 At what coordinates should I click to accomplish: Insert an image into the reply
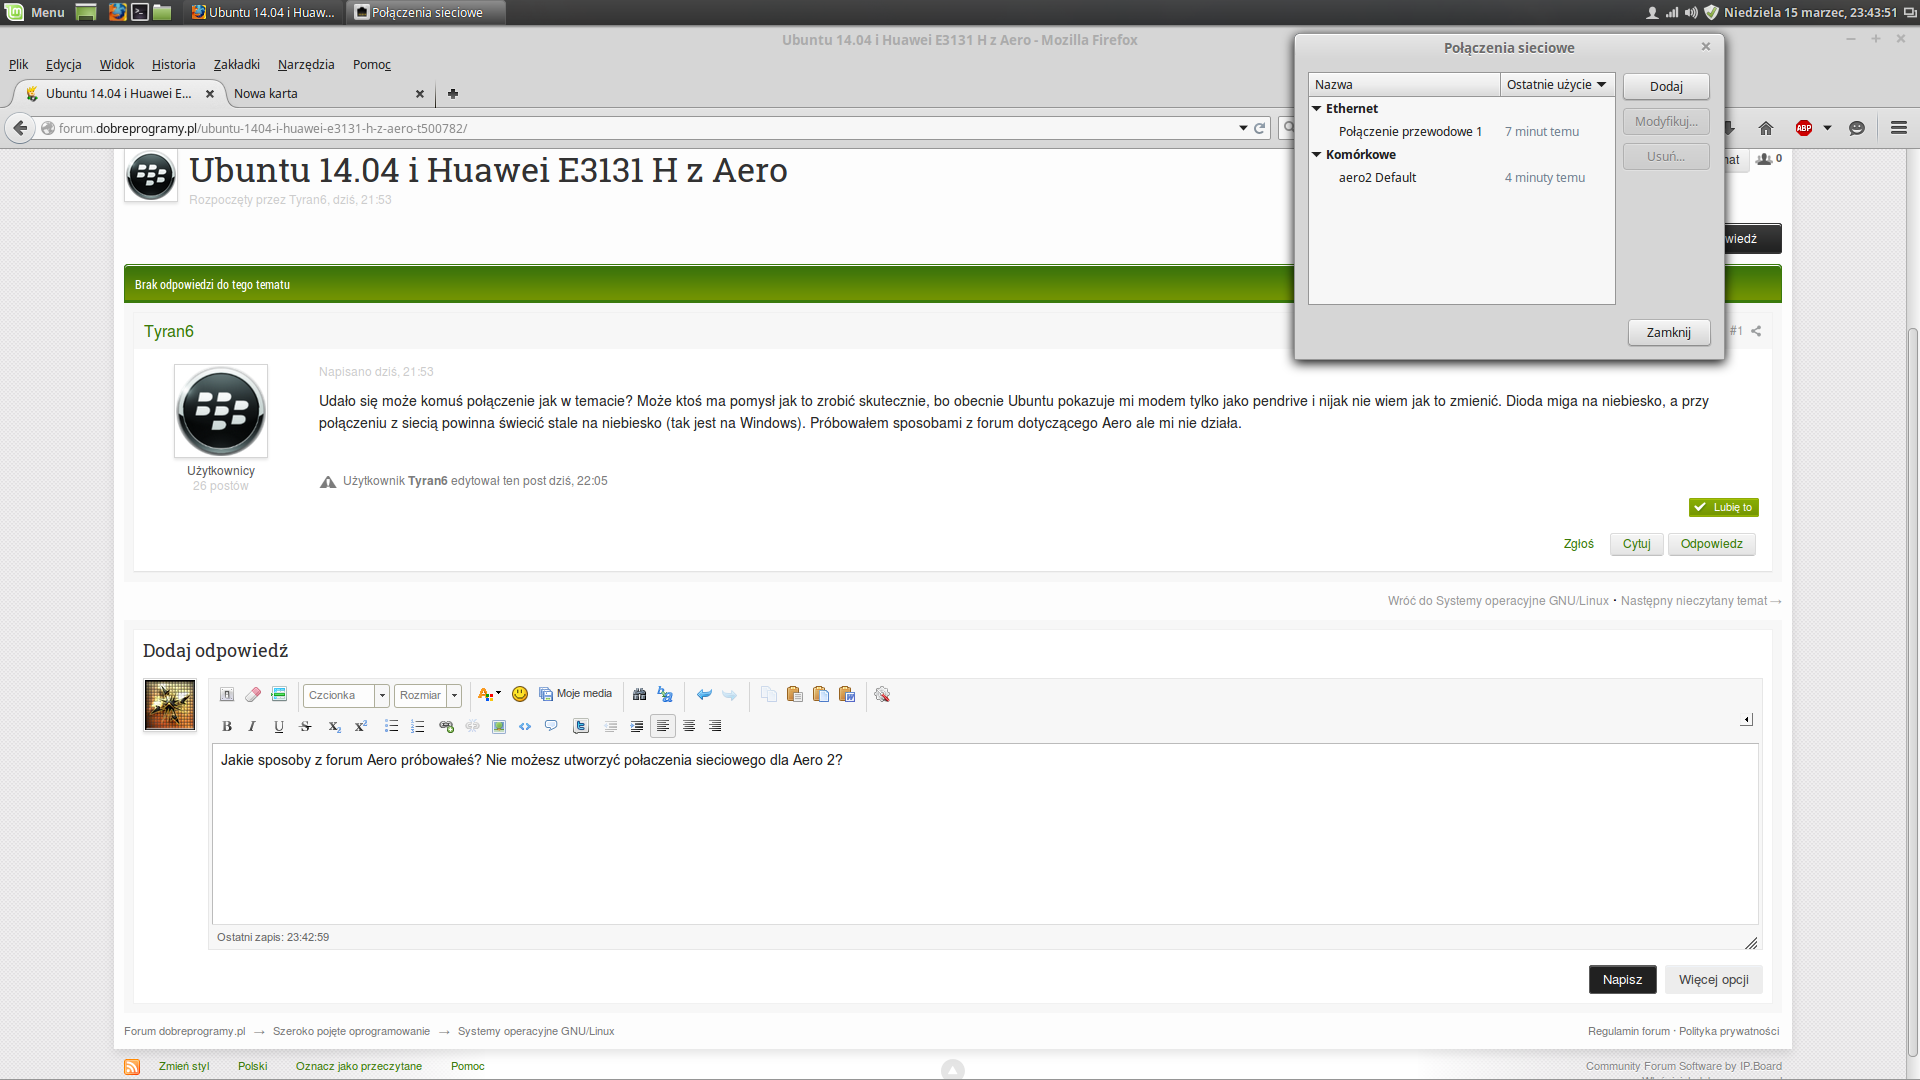(499, 727)
